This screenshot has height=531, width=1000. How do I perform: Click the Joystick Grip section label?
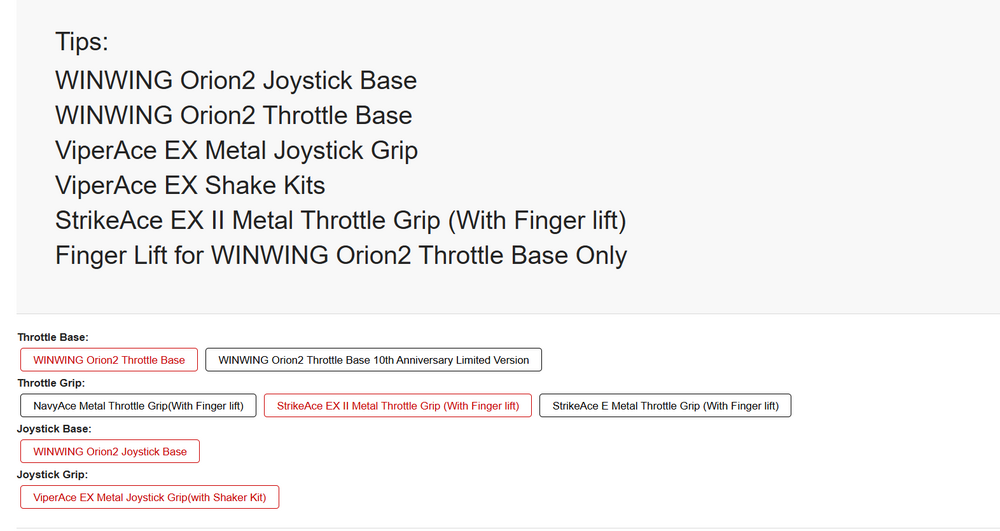tap(52, 475)
